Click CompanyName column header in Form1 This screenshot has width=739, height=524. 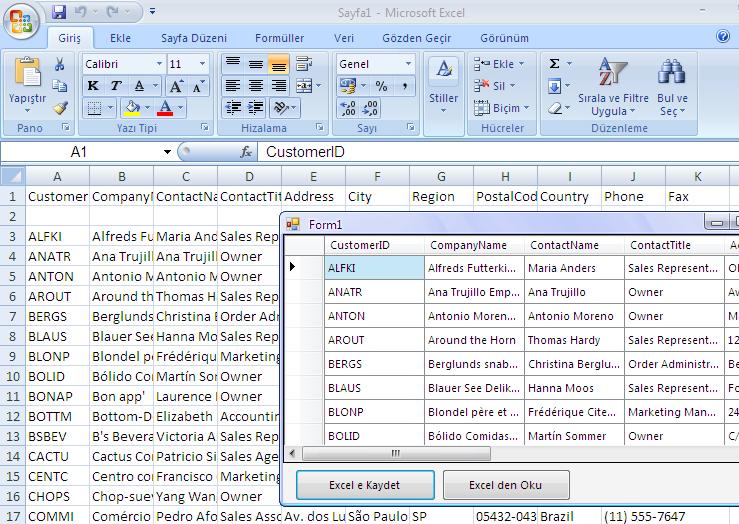[x=474, y=245]
